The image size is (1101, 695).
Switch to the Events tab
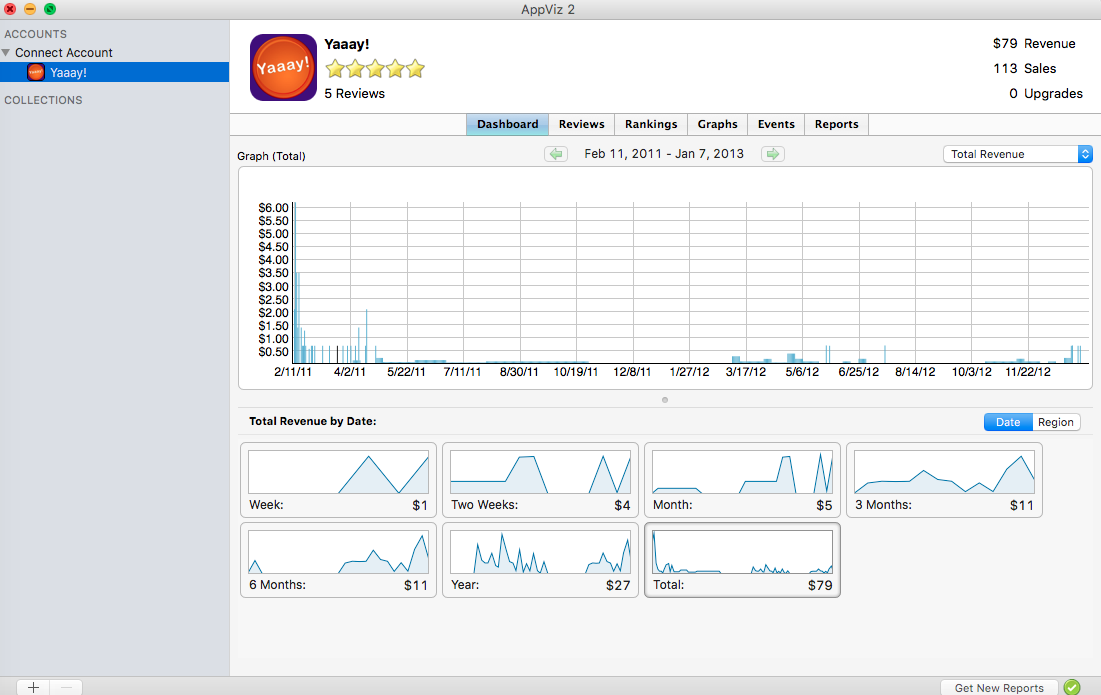776,124
